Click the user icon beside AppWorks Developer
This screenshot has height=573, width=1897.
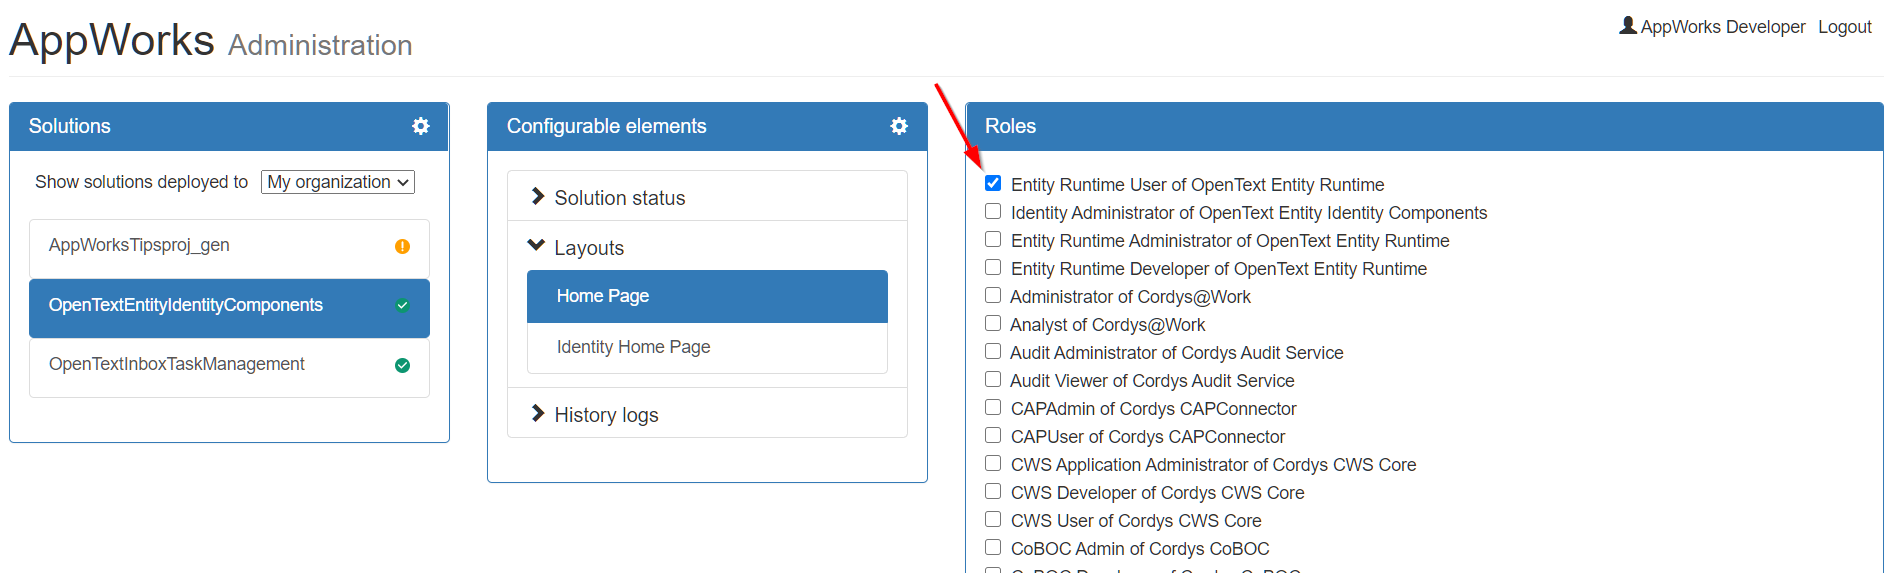pyautogui.click(x=1627, y=26)
